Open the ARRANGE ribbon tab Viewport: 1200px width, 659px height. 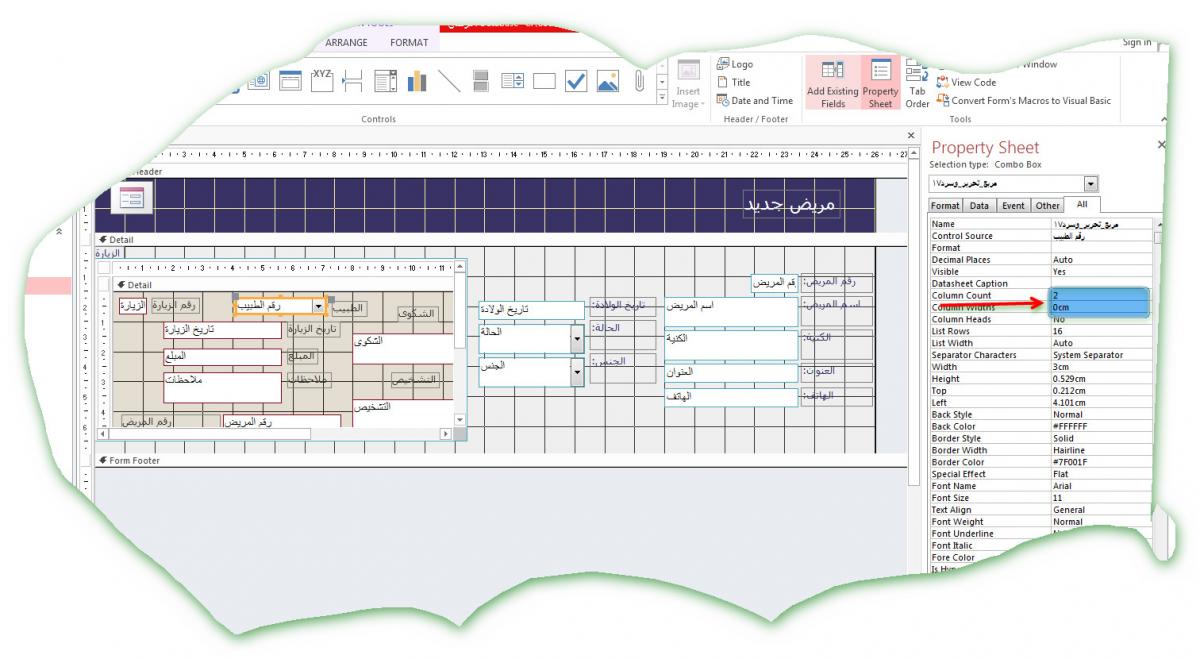pyautogui.click(x=346, y=42)
